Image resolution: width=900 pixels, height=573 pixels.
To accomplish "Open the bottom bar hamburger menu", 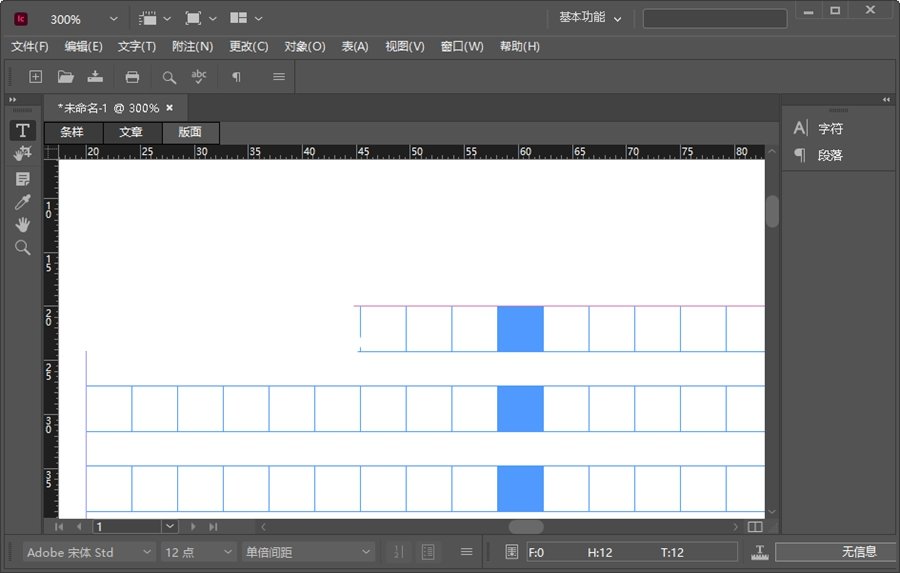I will [467, 552].
